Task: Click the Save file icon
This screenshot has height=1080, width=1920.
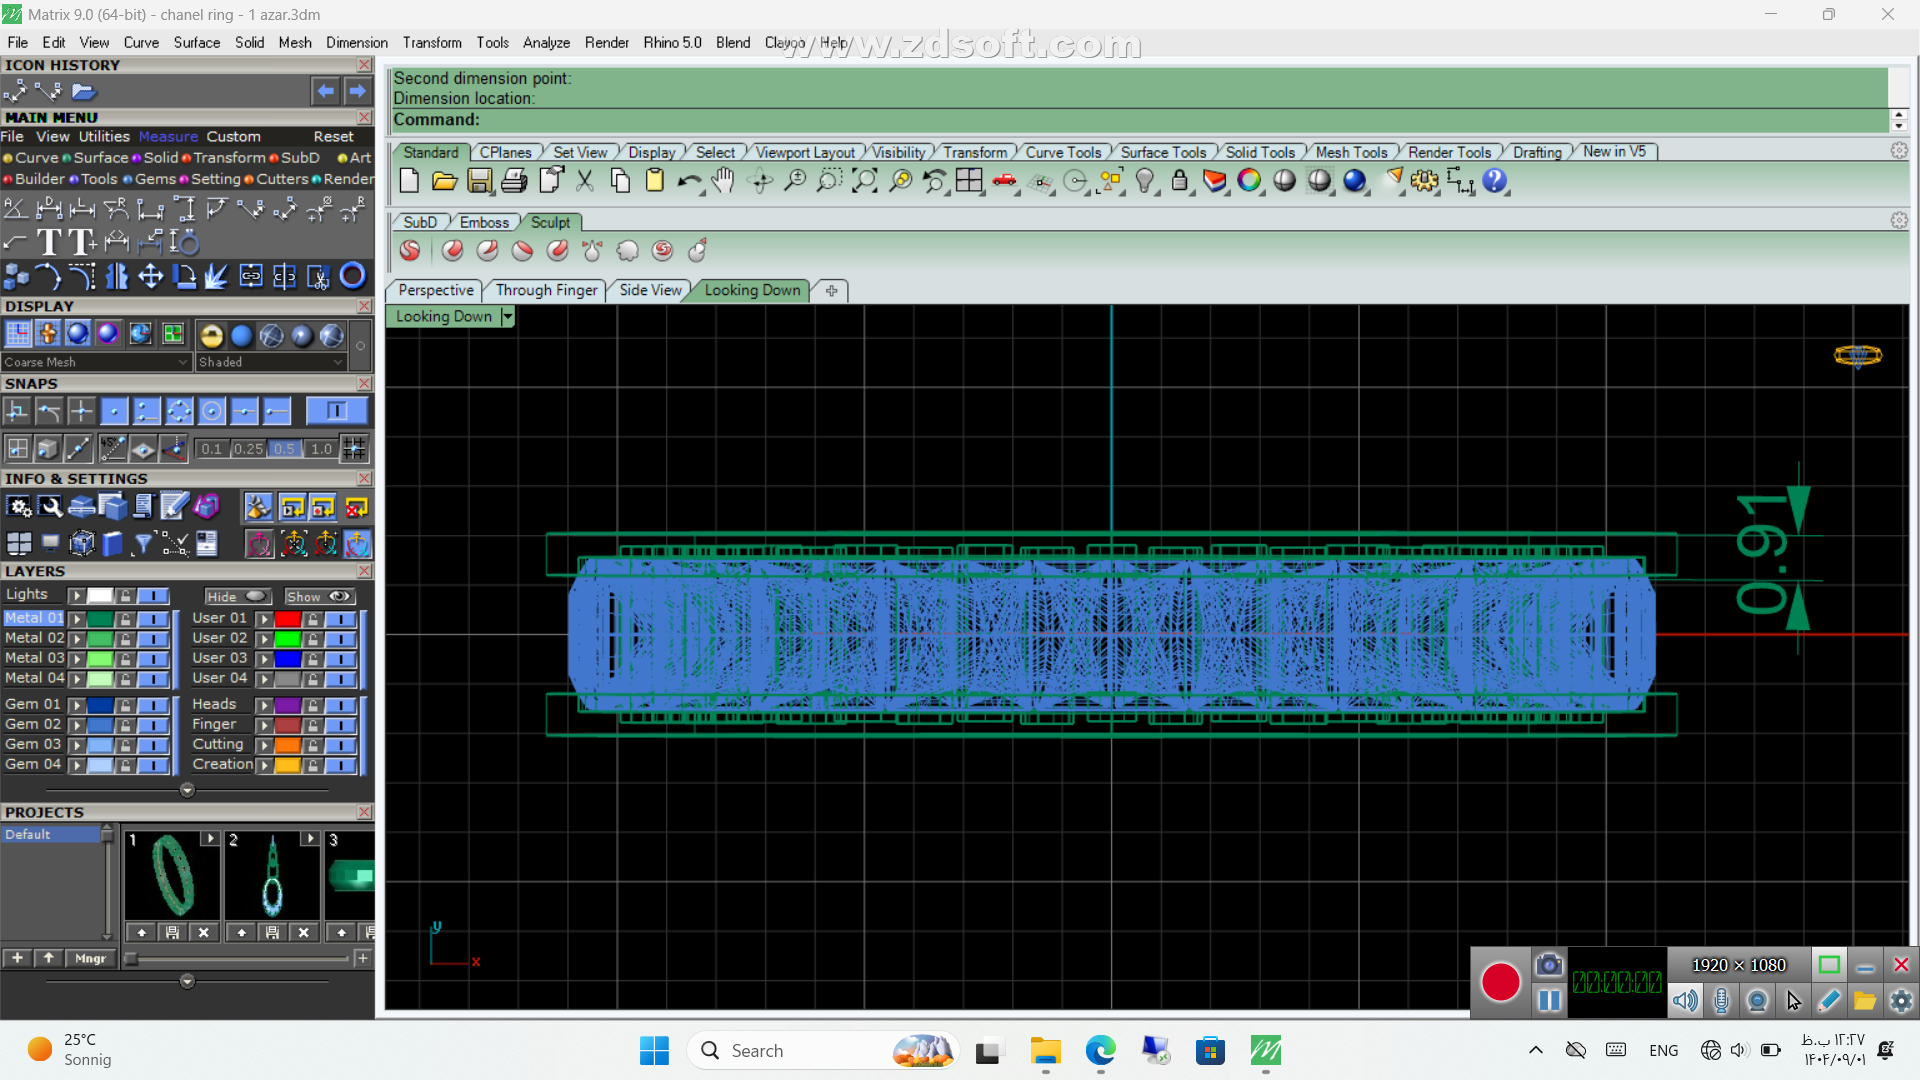Action: tap(479, 181)
